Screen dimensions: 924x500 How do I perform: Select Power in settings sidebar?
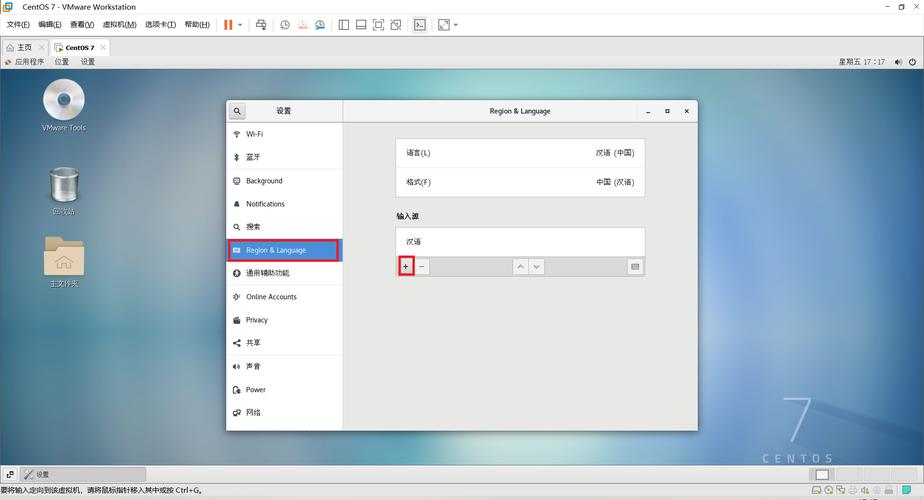(284, 390)
